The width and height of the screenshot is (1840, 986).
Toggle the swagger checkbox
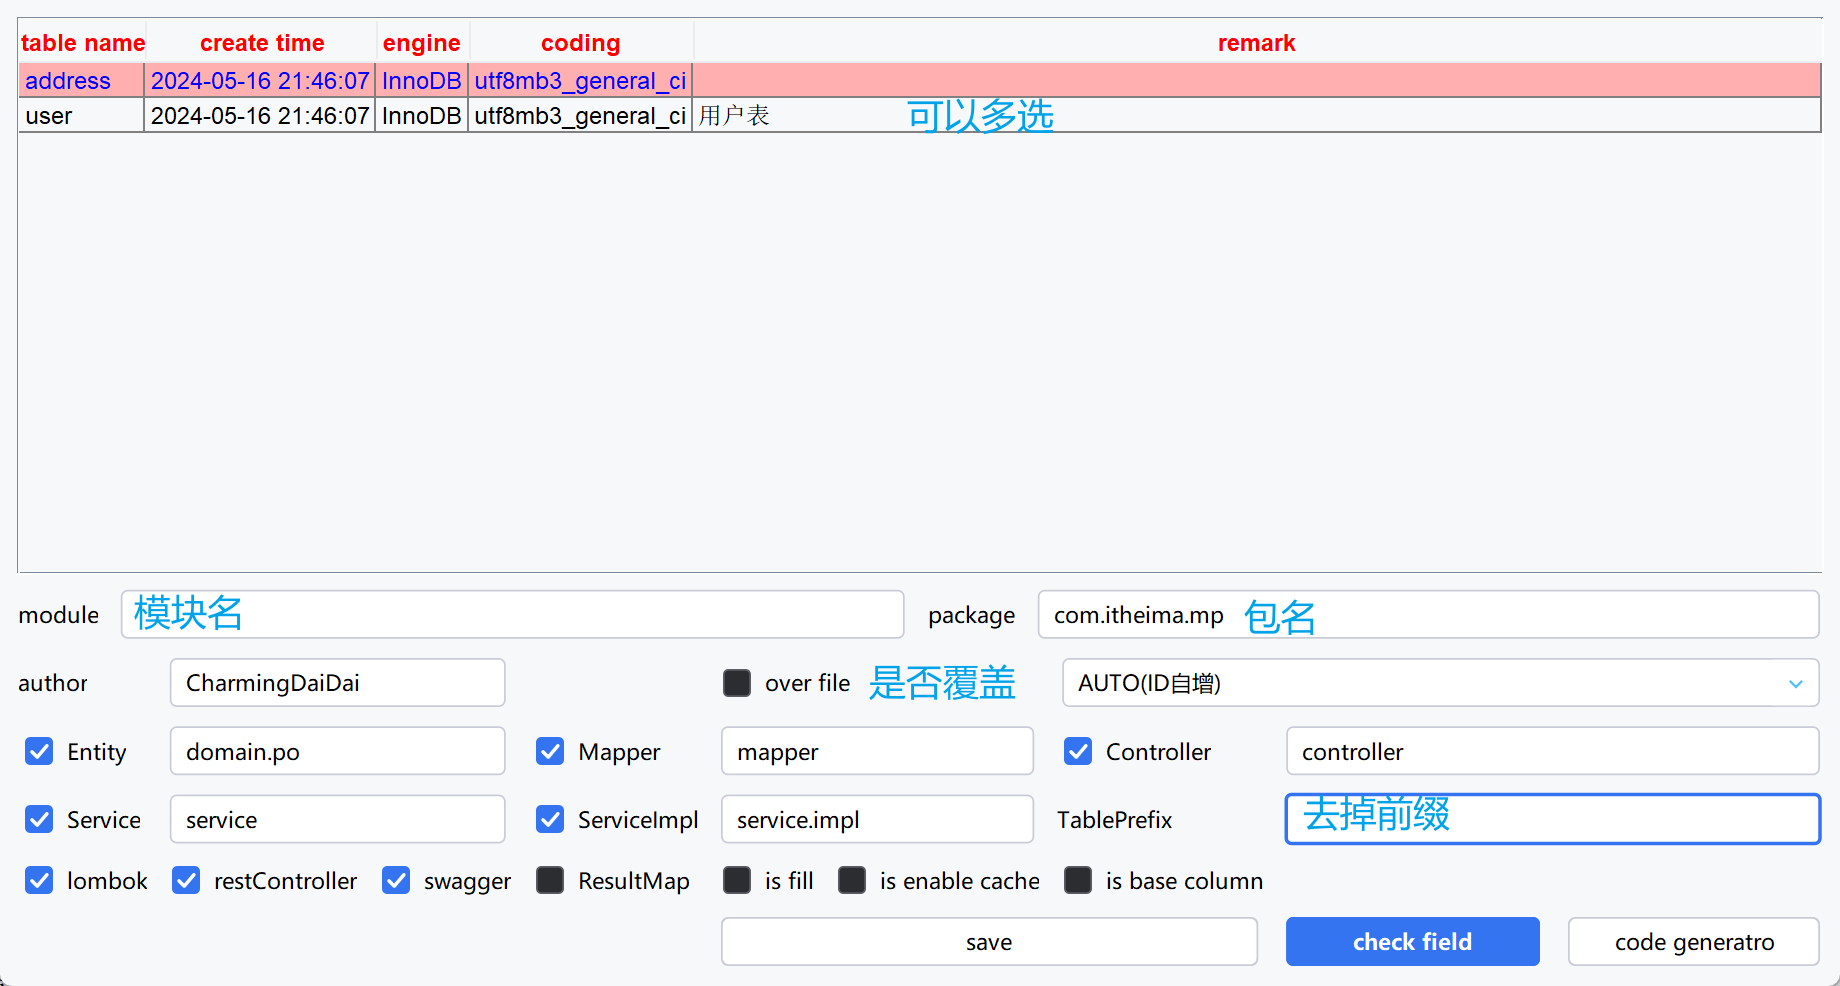click(396, 880)
